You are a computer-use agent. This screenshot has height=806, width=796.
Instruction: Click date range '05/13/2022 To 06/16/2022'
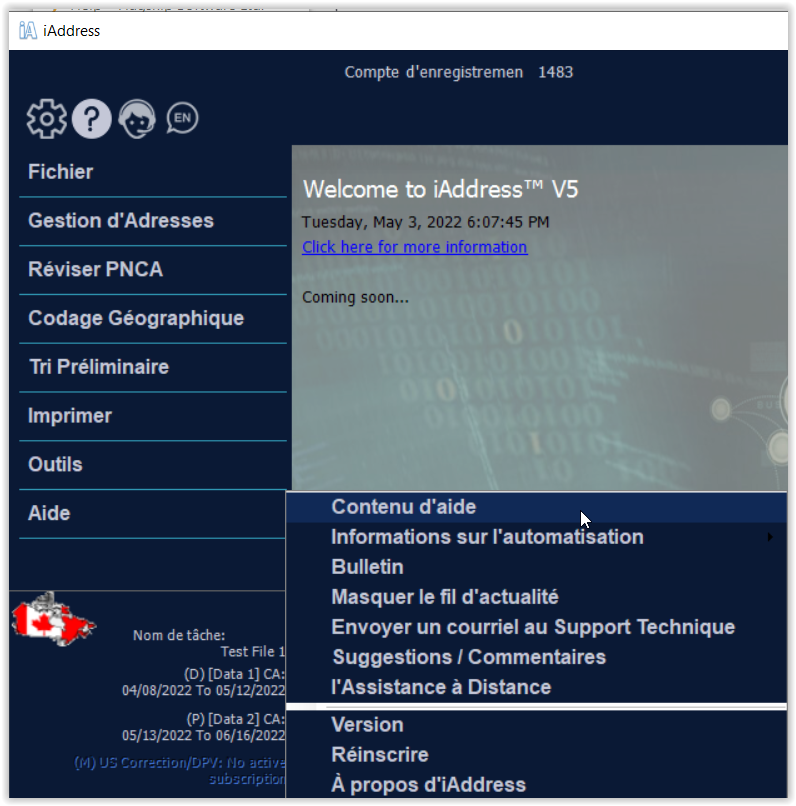[x=203, y=736]
